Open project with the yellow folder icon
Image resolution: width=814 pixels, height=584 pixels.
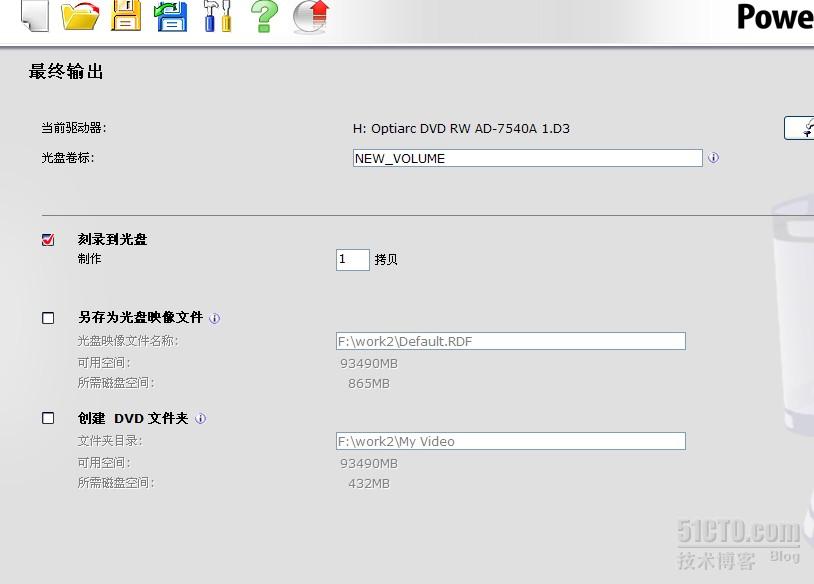(80, 16)
